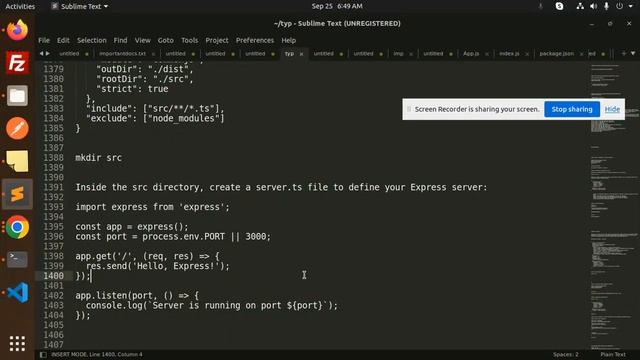The image size is (640, 360).
Task: Open the Edit menu
Action: point(63,40)
